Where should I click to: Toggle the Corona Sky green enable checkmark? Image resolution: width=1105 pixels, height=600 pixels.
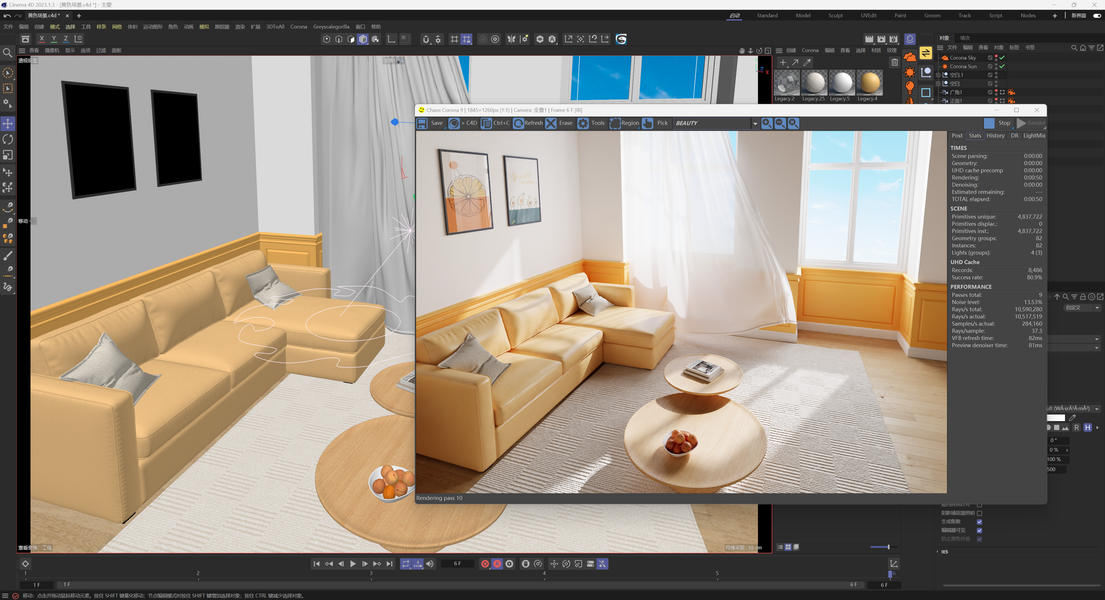[x=1002, y=58]
